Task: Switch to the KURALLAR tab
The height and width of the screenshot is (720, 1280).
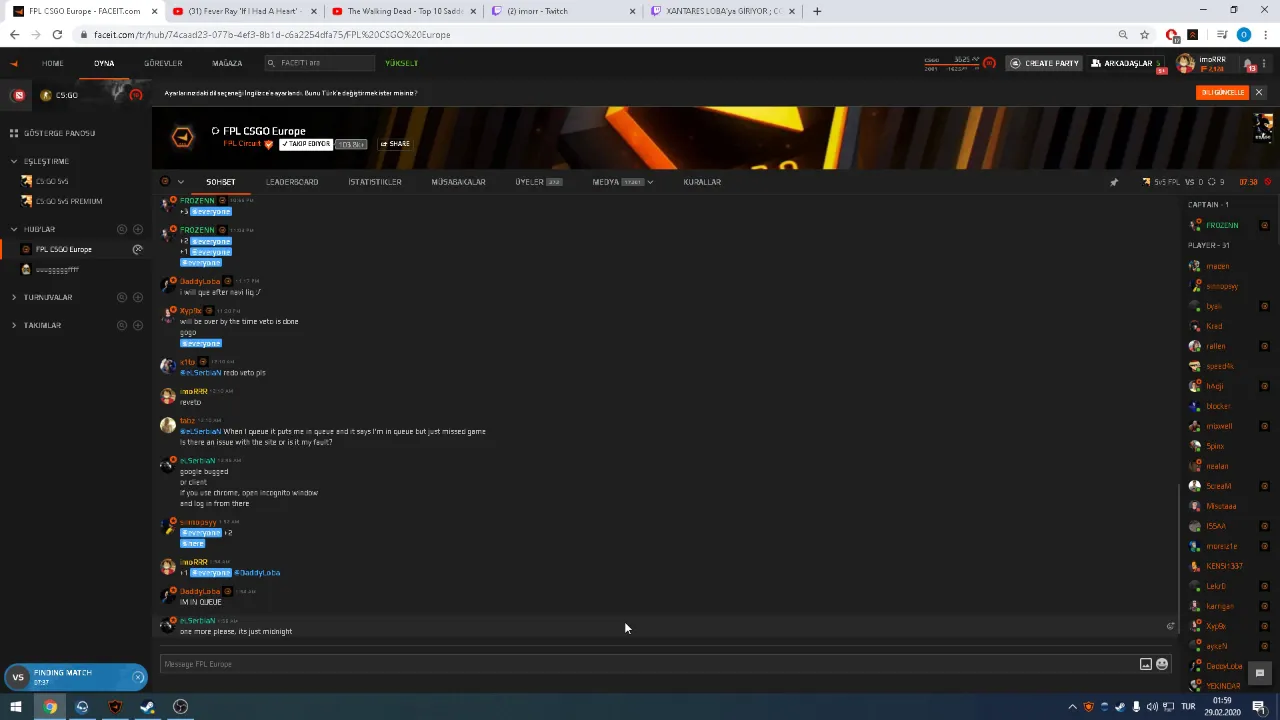Action: (x=702, y=182)
